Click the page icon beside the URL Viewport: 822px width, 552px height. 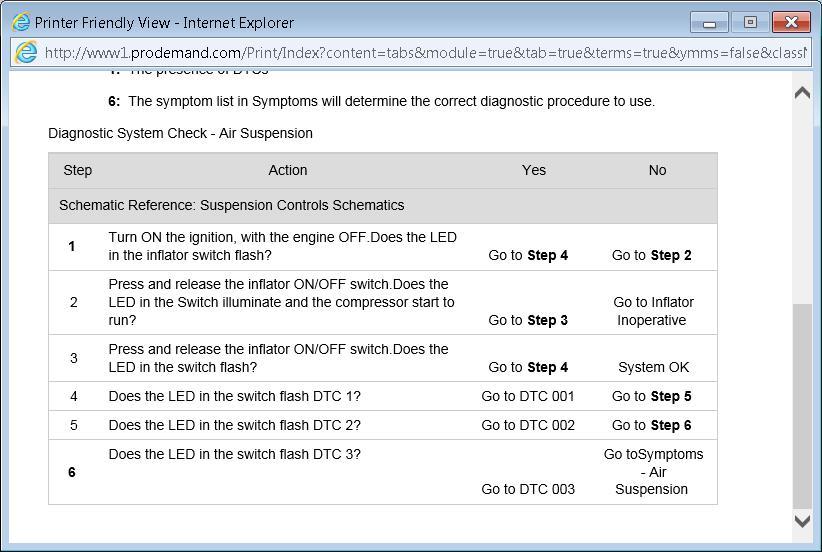pos(27,52)
